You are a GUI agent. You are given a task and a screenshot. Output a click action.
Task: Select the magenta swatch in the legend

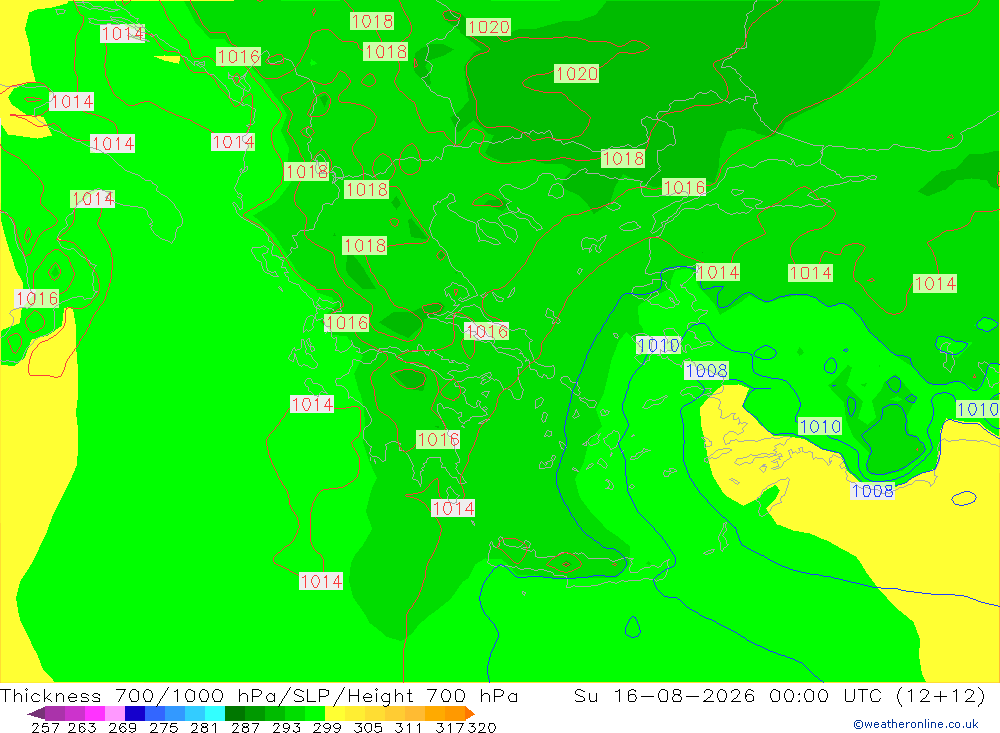click(94, 713)
